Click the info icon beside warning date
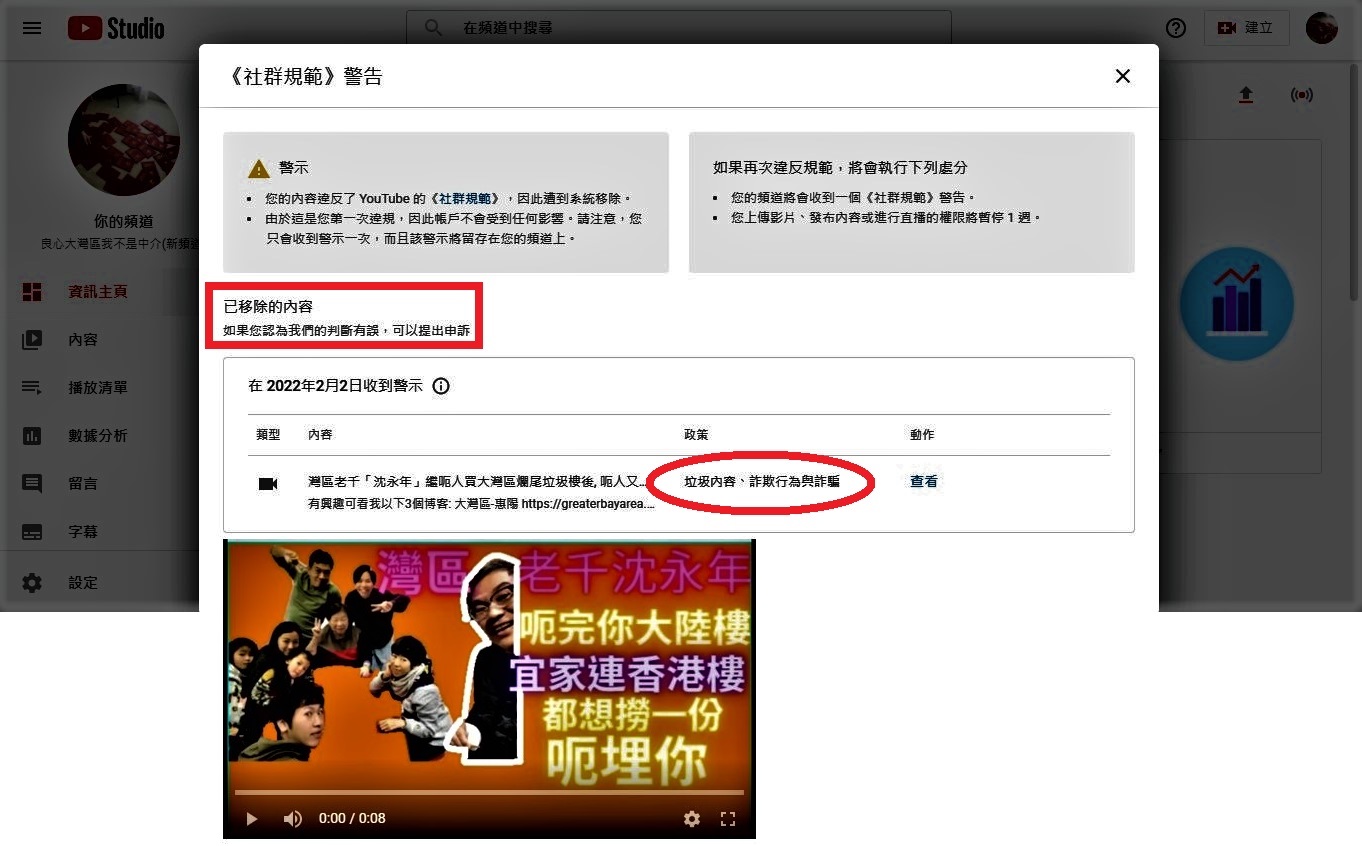This screenshot has height=846, width=1362. [441, 386]
